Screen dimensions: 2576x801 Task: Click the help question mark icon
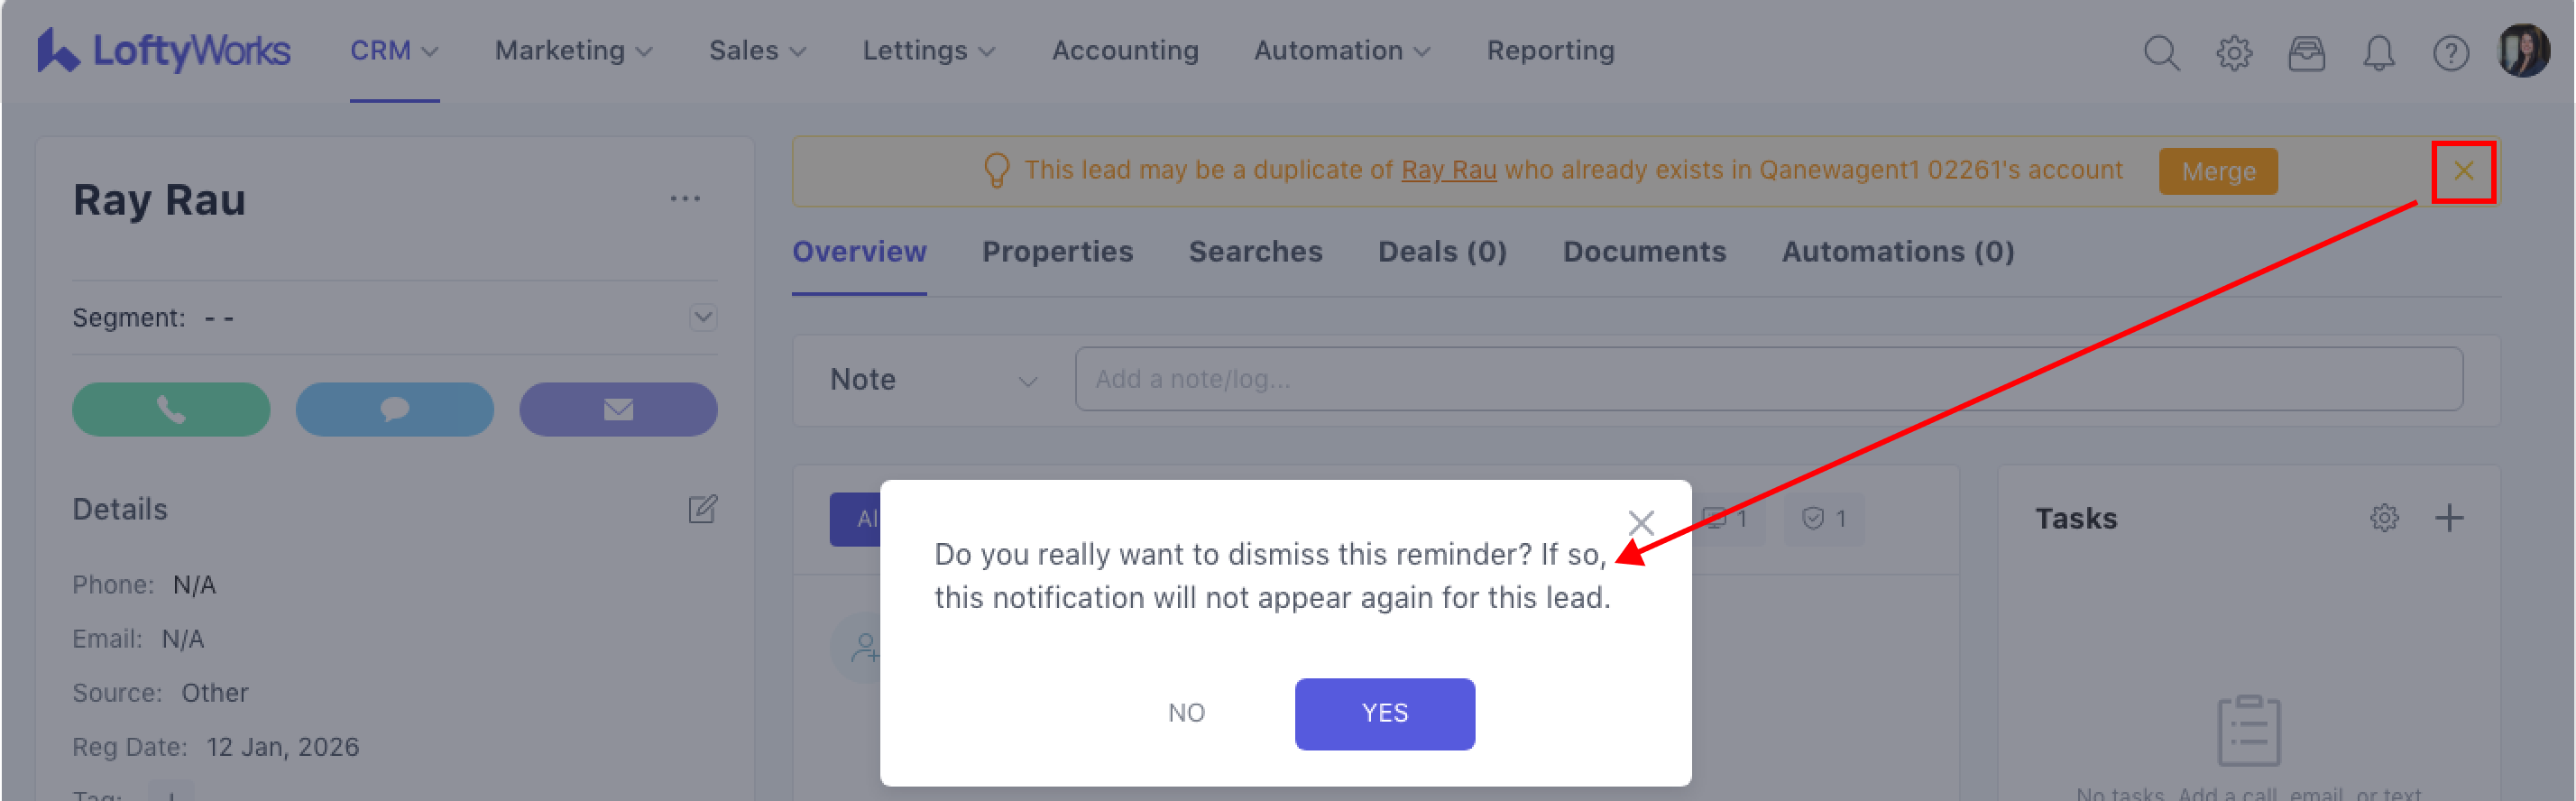tap(2450, 52)
